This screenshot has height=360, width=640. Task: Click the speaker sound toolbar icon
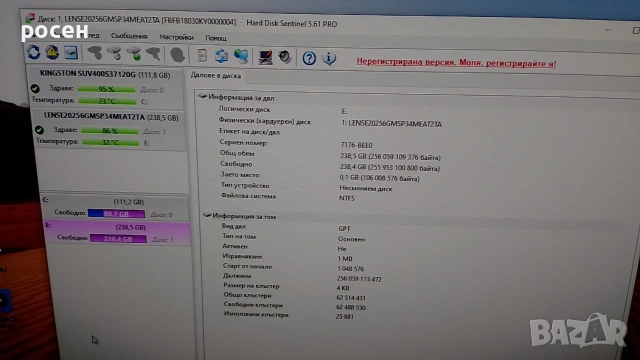[284, 57]
